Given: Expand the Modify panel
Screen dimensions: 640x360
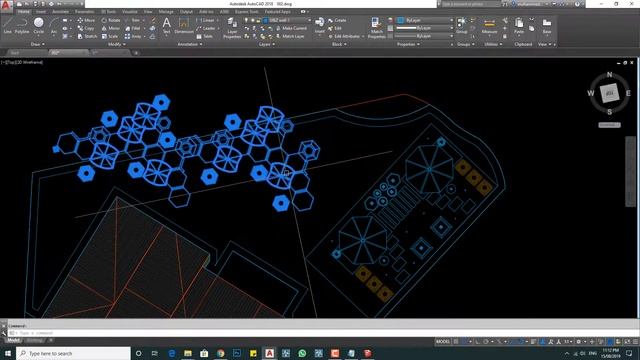Looking at the screenshot, I should coord(116,44).
